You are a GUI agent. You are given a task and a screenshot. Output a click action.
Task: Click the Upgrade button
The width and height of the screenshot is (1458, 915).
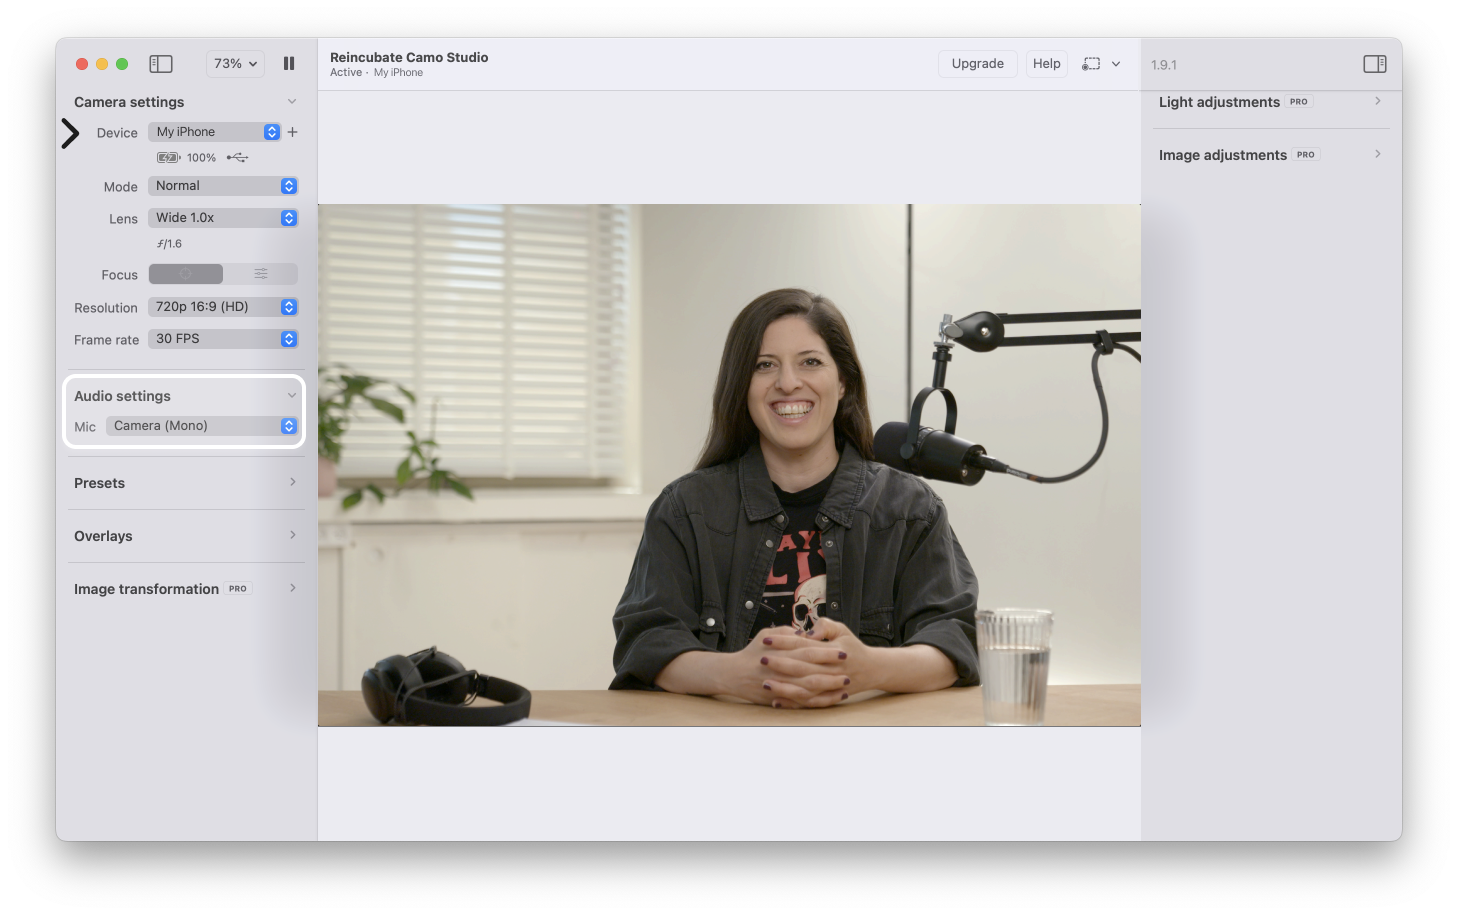pyautogui.click(x=977, y=64)
